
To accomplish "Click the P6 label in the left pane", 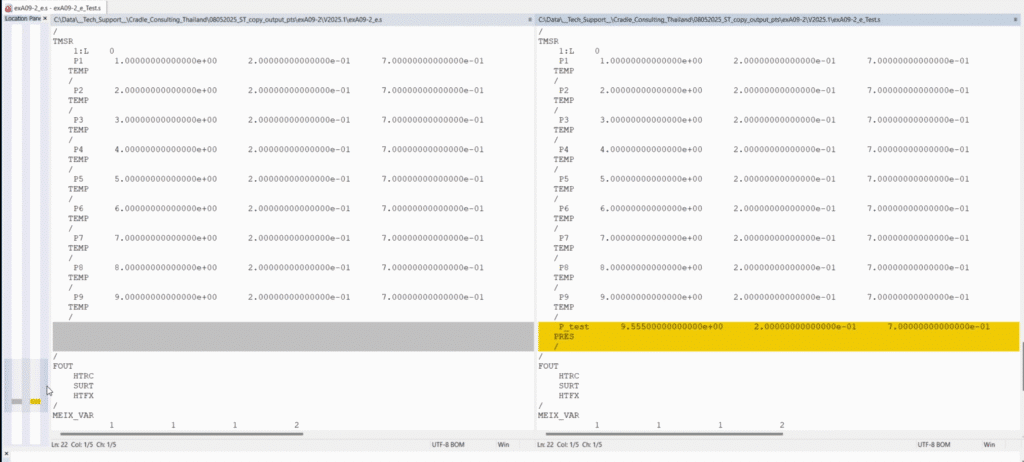I will [x=78, y=208].
